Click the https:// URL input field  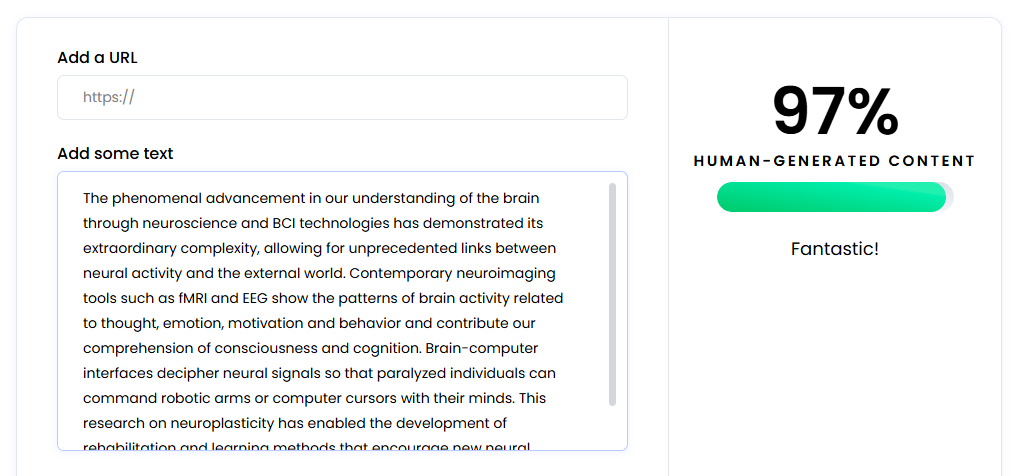tap(342, 98)
